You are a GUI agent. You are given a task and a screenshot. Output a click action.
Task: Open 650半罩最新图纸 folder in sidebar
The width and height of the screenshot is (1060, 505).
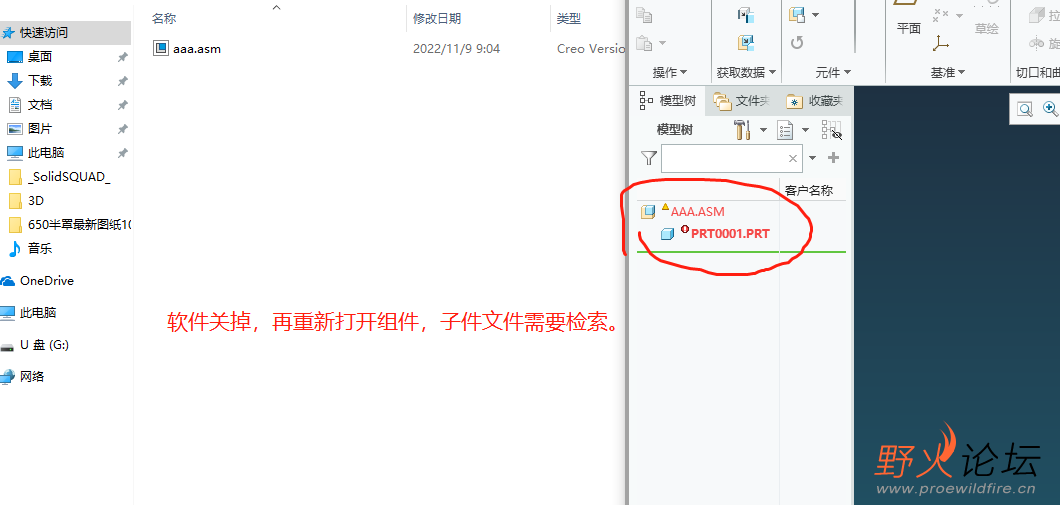pos(80,224)
